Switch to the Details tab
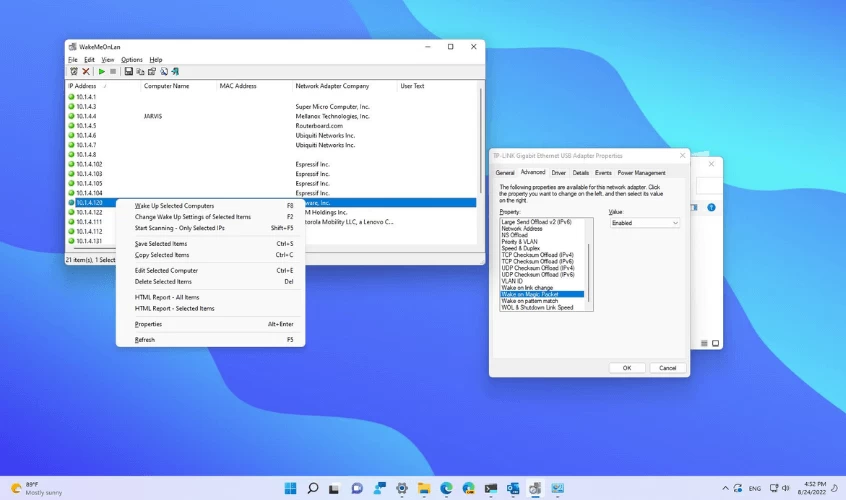Viewport: 846px width, 500px height. click(581, 173)
